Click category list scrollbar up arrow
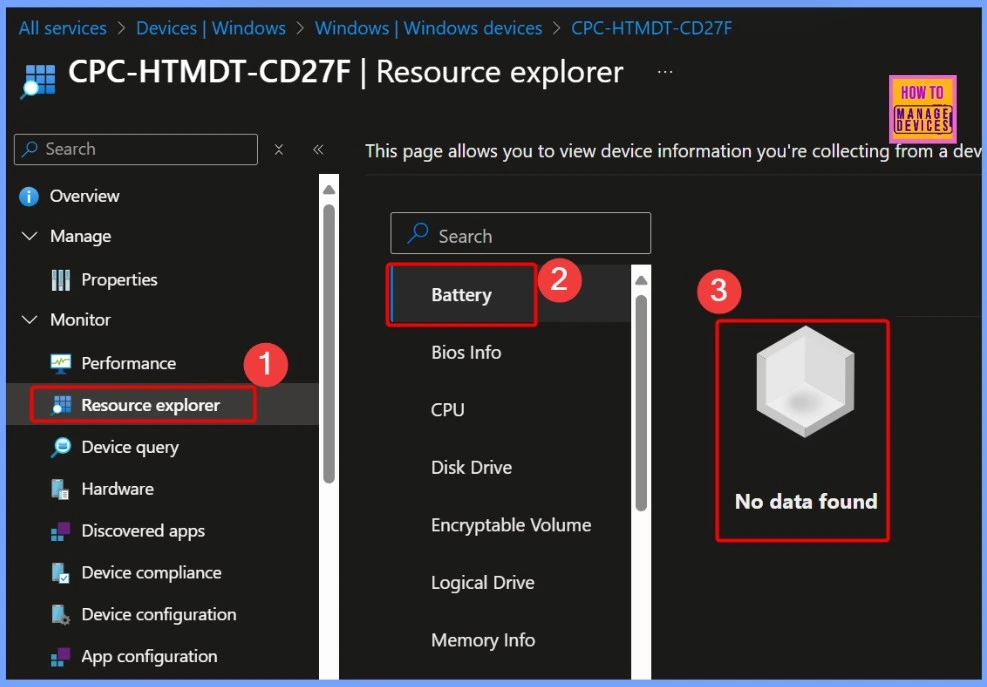Image resolution: width=987 pixels, height=687 pixels. [x=641, y=280]
